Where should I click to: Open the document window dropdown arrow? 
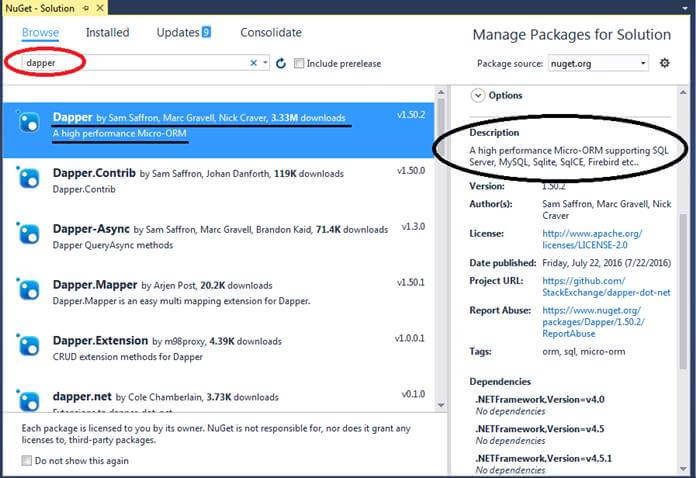[685, 8]
